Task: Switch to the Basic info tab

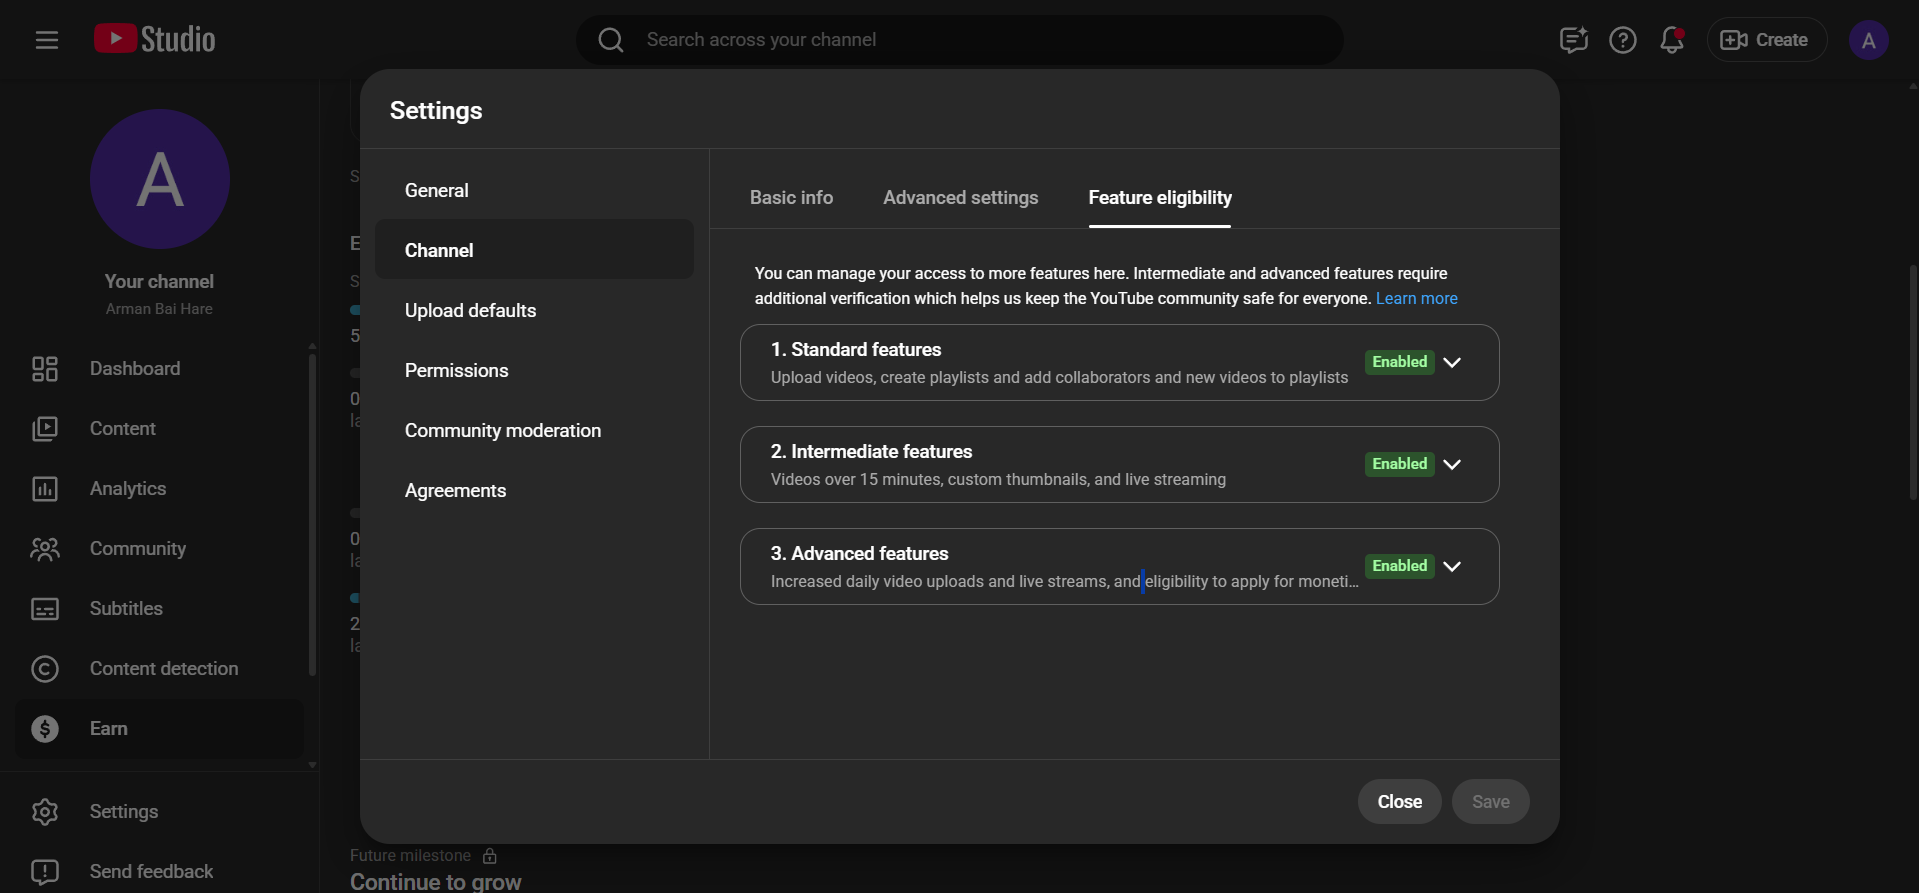Action: pos(791,198)
